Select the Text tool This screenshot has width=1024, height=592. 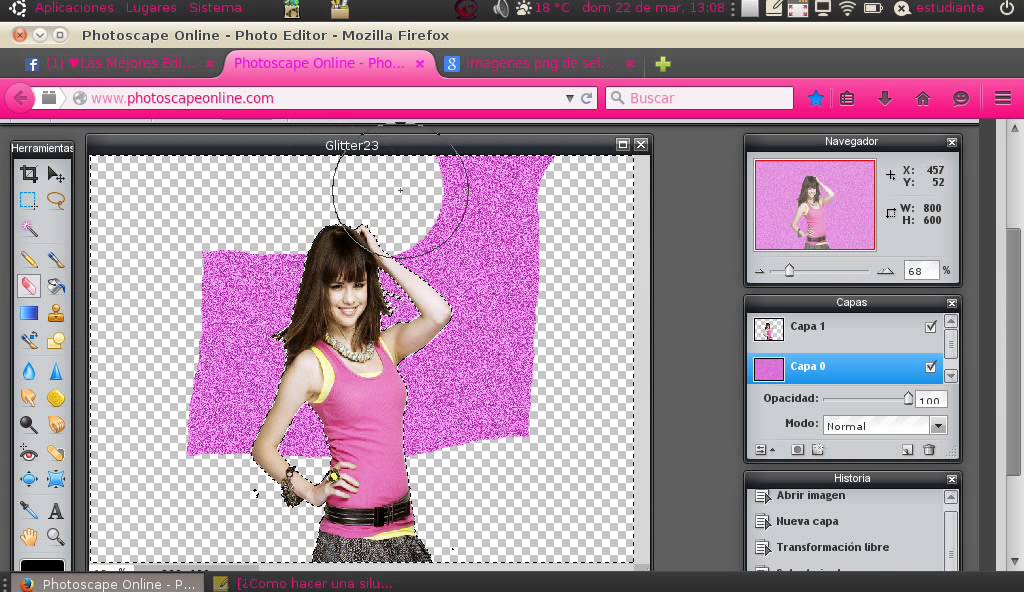pyautogui.click(x=56, y=510)
